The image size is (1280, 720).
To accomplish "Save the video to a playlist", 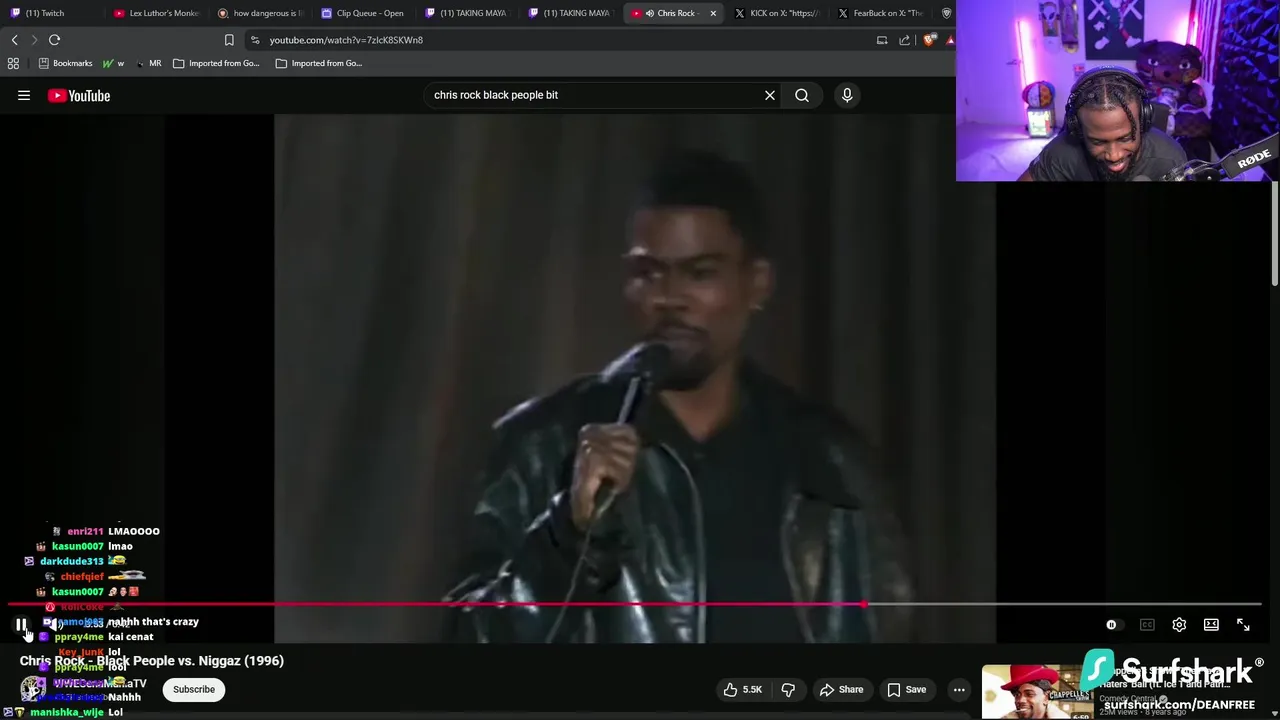I will [x=907, y=689].
